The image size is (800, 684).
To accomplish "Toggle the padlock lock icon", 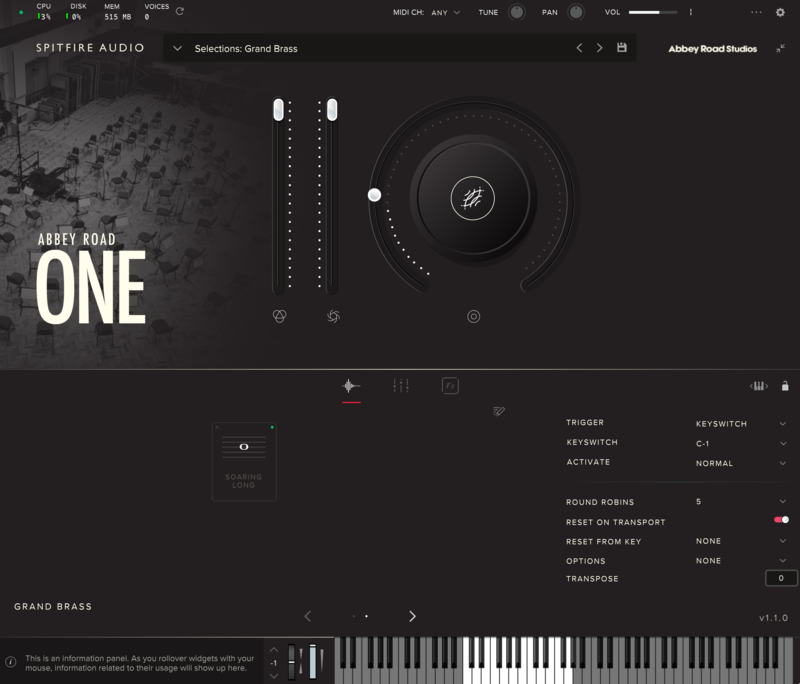I will pyautogui.click(x=785, y=386).
